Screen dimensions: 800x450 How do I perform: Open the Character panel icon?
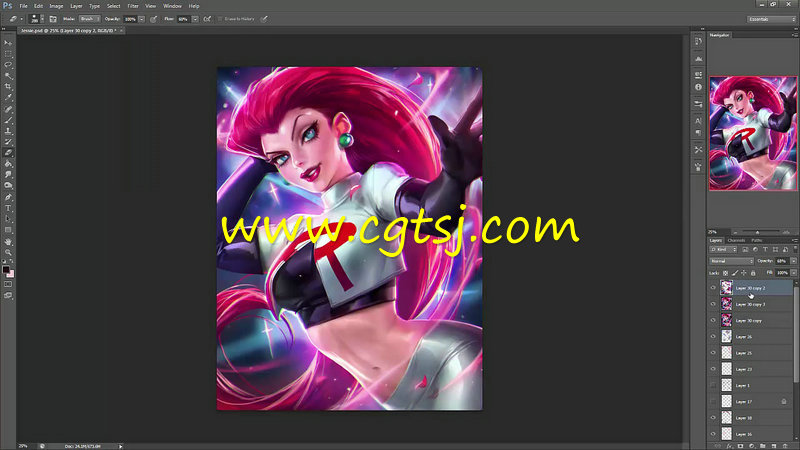click(x=698, y=121)
